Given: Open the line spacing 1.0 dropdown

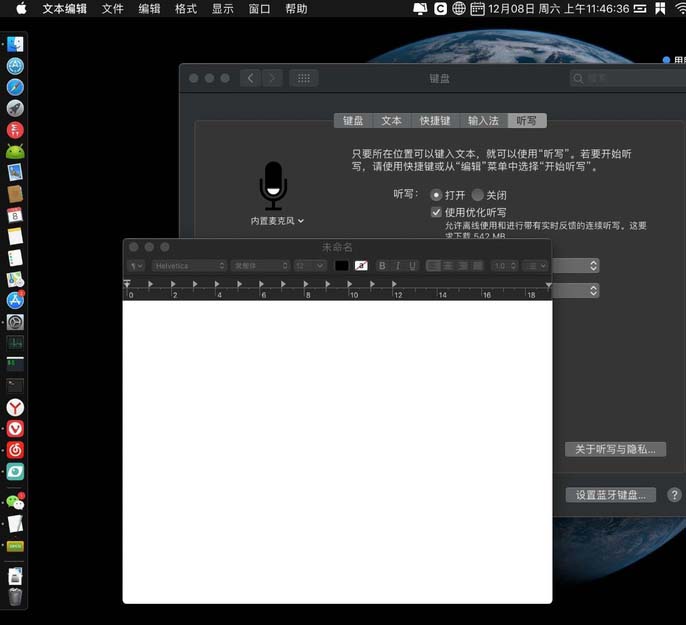Looking at the screenshot, I should pos(504,266).
